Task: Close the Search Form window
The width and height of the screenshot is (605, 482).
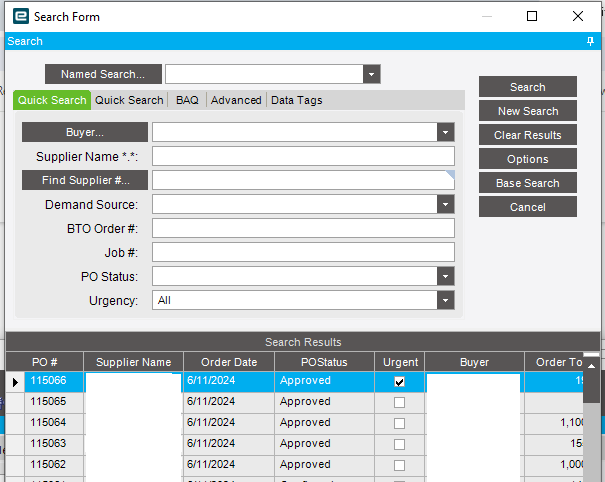Action: [578, 16]
